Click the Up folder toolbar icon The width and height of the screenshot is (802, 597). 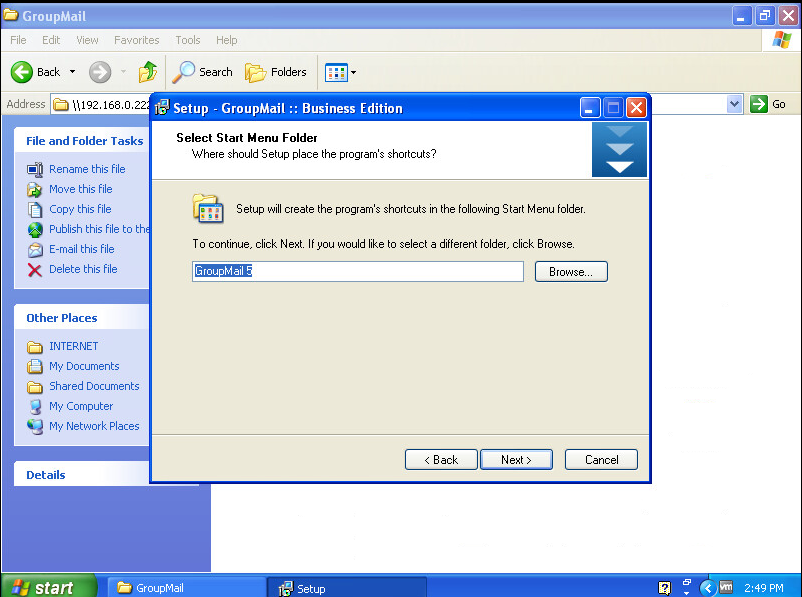point(148,72)
